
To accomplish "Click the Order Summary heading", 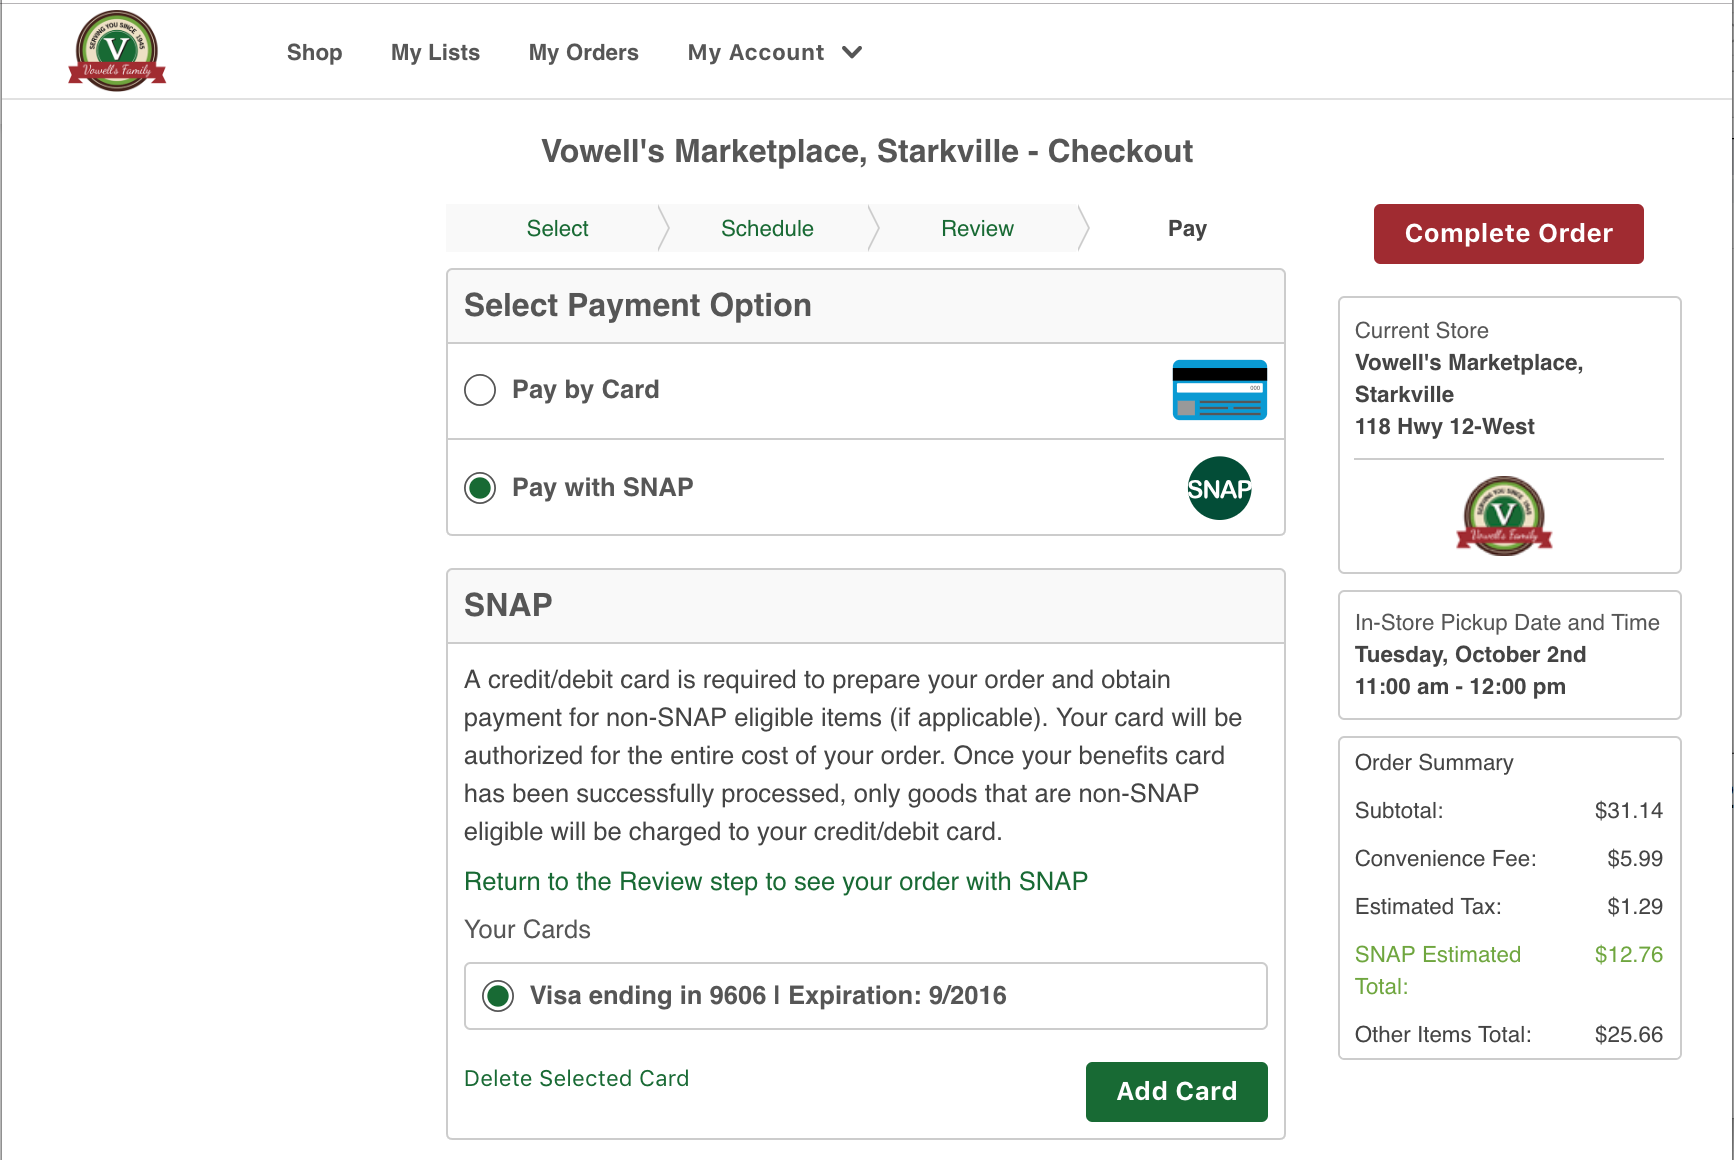I will point(1433,763).
